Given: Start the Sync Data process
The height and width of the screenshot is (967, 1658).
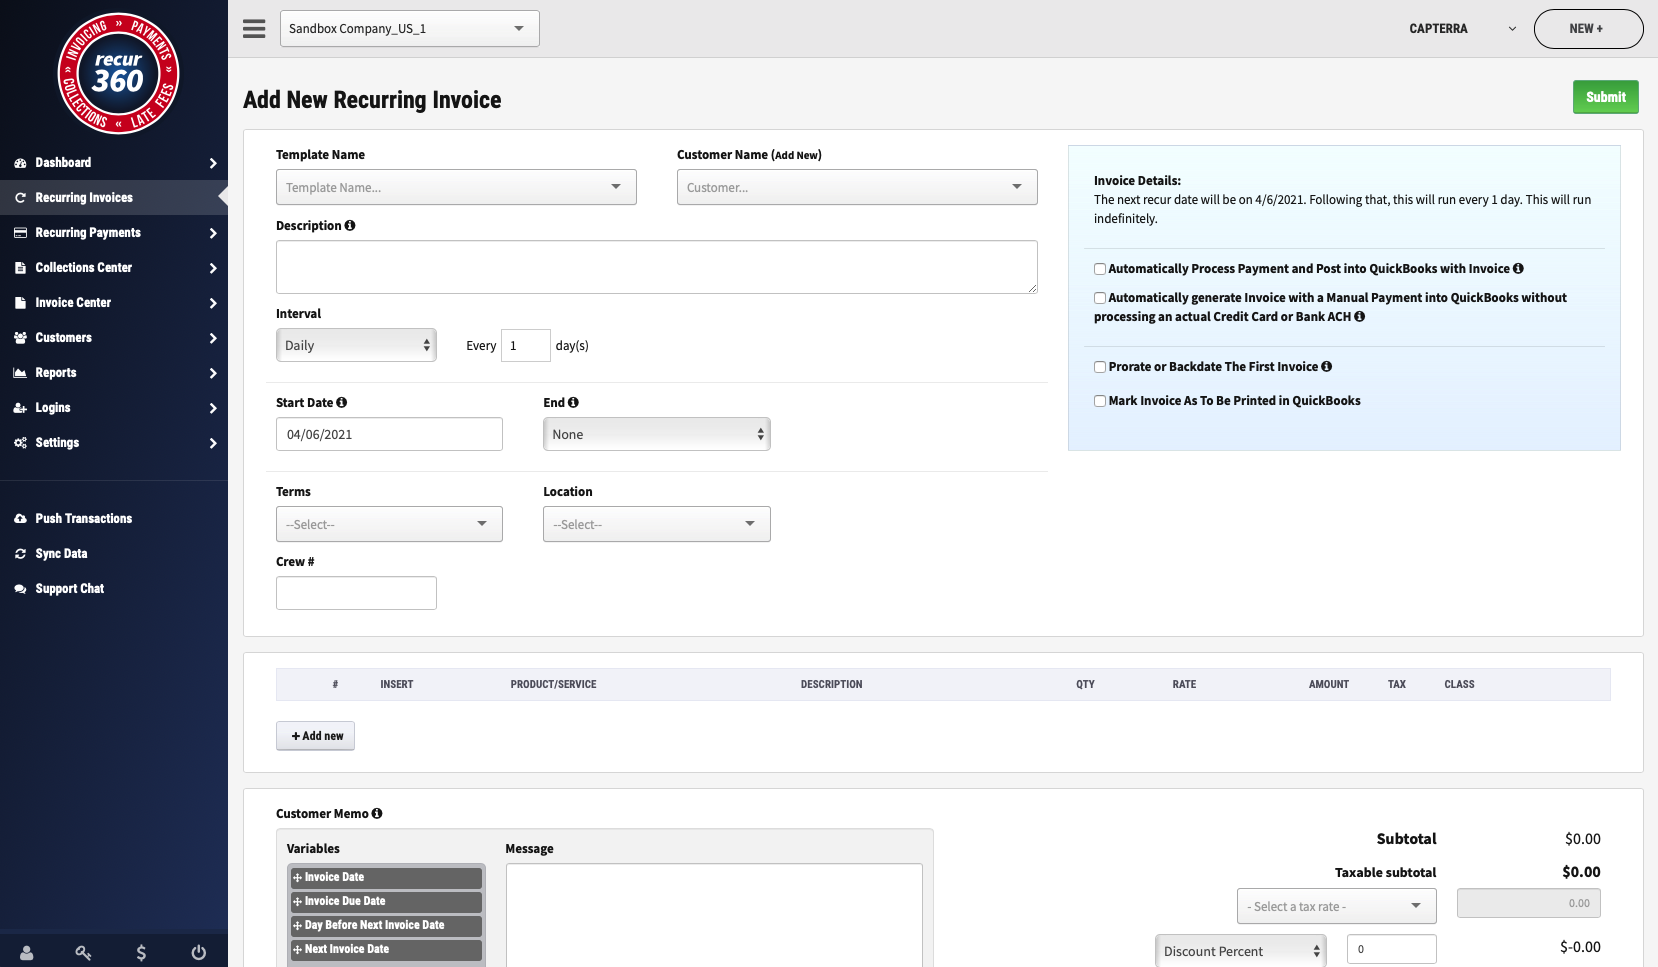Looking at the screenshot, I should click(x=61, y=553).
